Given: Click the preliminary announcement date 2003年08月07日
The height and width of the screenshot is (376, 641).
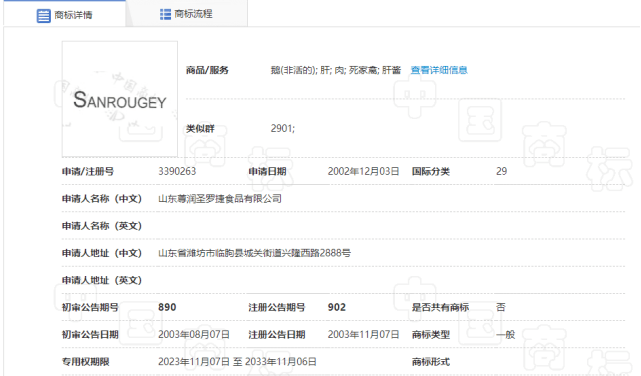Looking at the screenshot, I should [x=194, y=334].
